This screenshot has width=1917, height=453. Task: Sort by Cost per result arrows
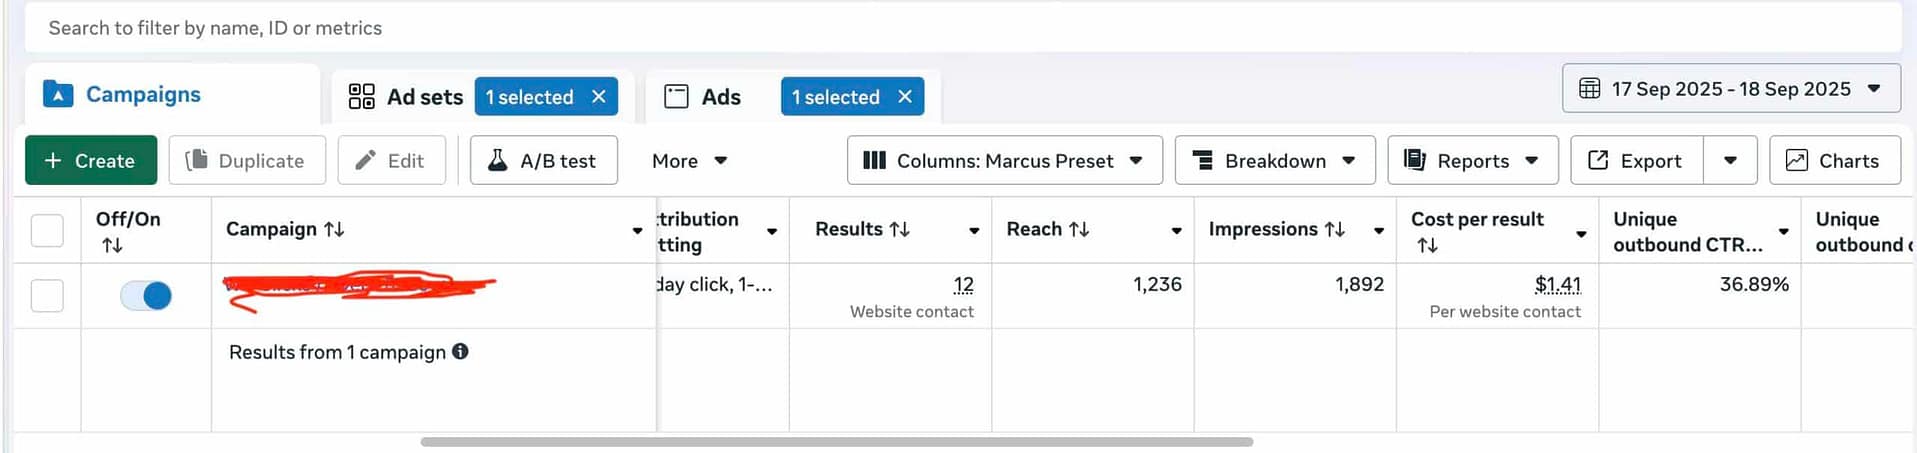click(1427, 245)
